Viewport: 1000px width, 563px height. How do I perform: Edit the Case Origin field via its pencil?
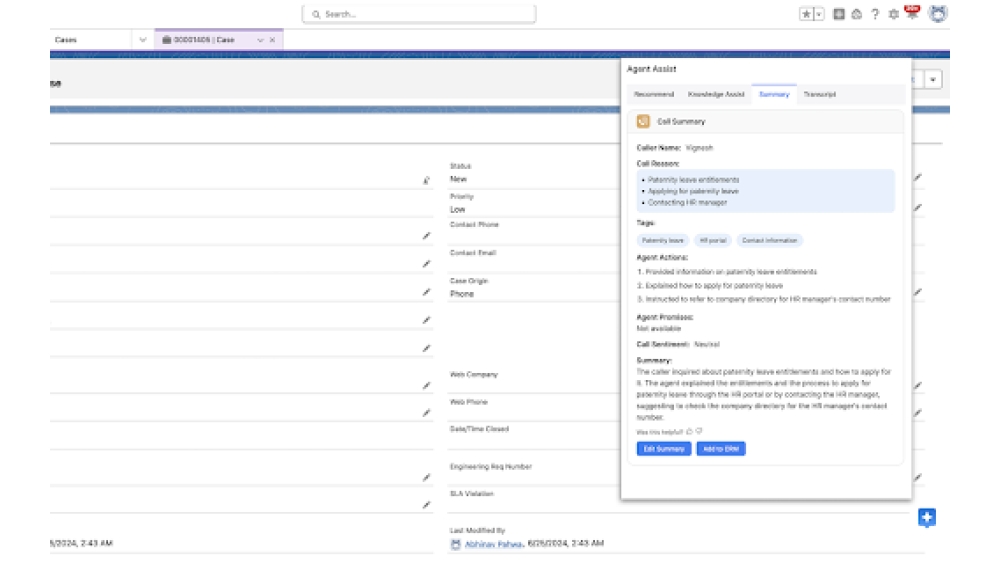[918, 292]
